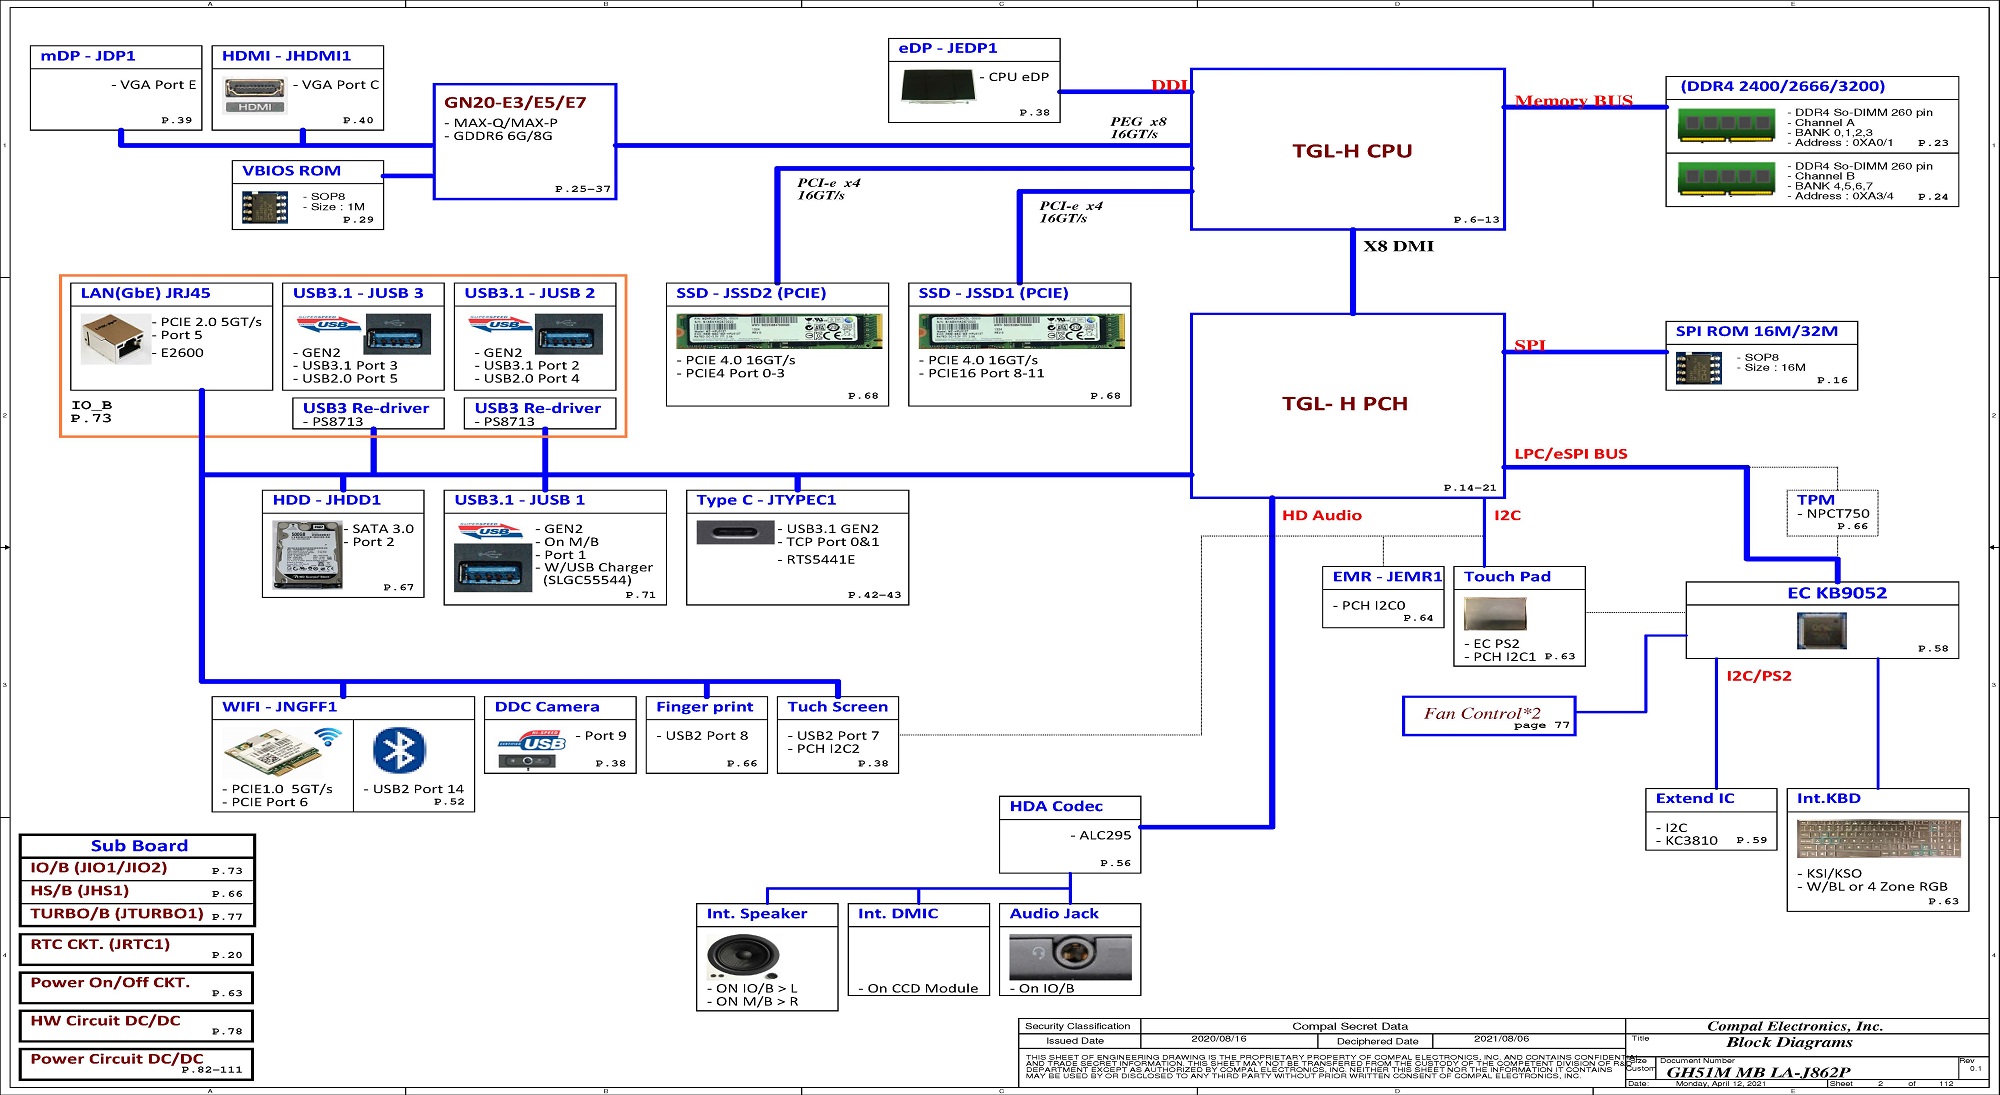Click the Audio Jack image

(1070, 956)
